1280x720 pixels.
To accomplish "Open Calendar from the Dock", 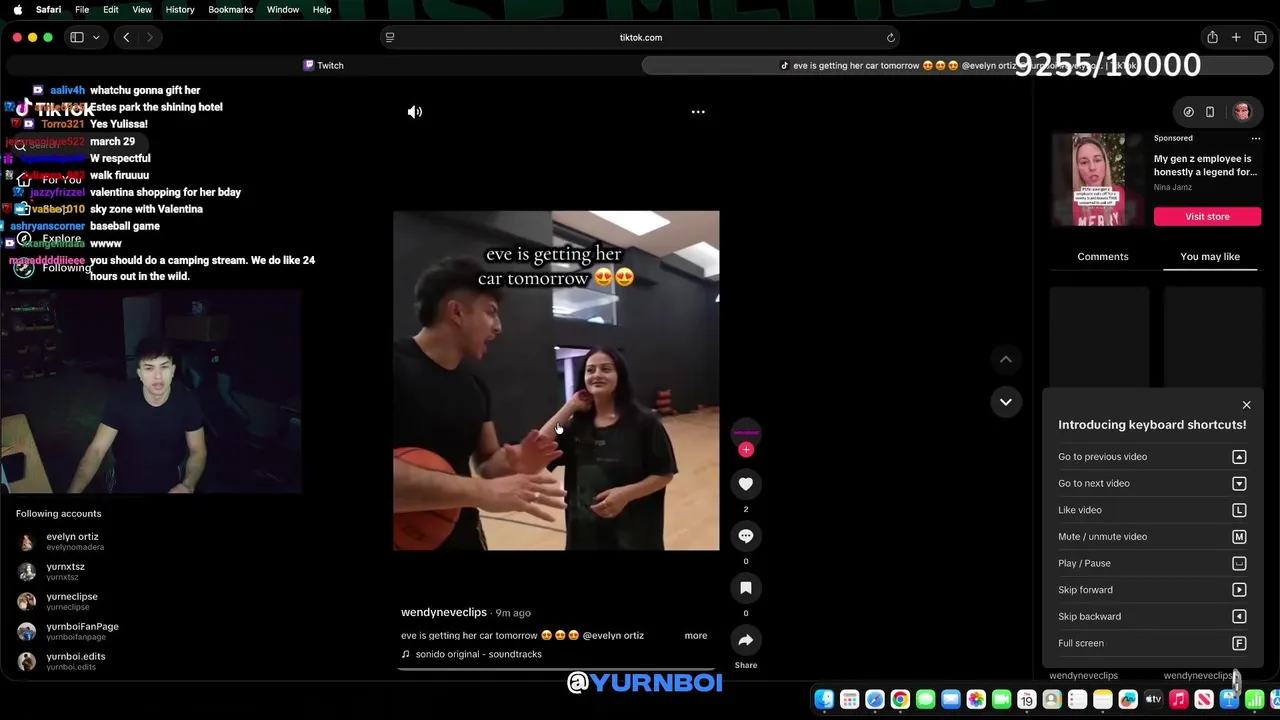I will tap(1027, 699).
